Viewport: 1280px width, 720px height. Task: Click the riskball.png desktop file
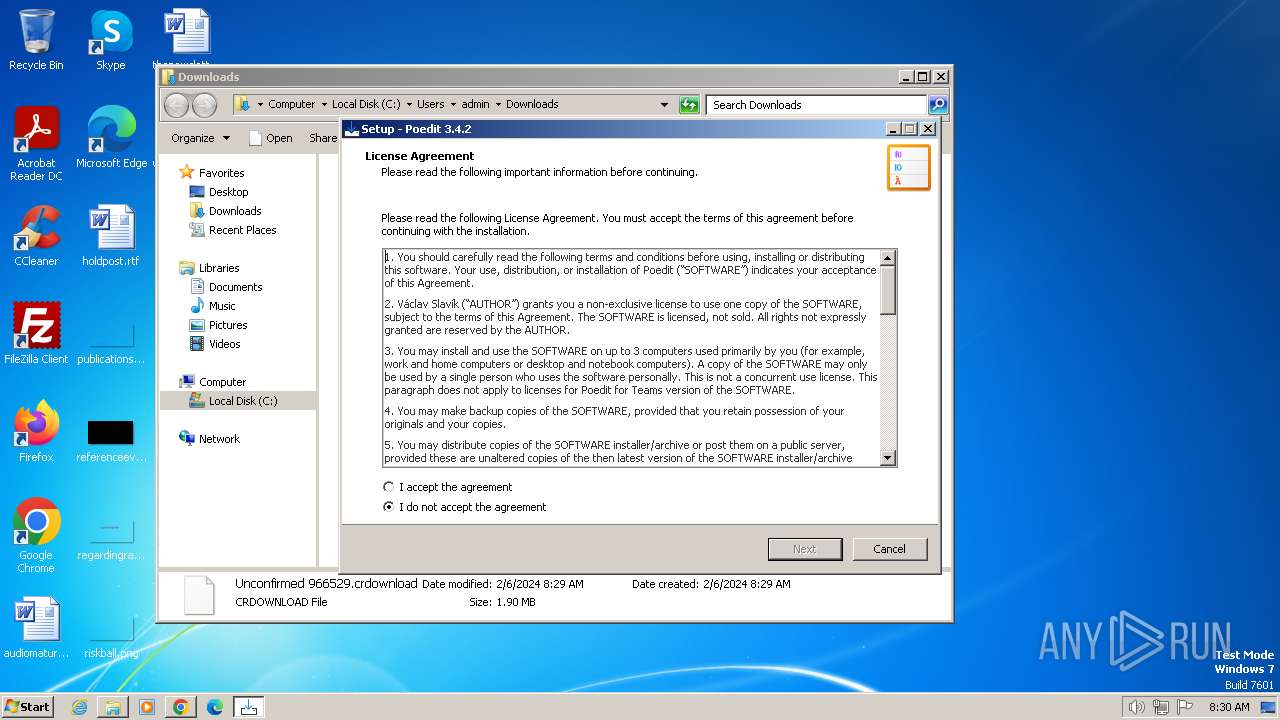click(x=111, y=636)
